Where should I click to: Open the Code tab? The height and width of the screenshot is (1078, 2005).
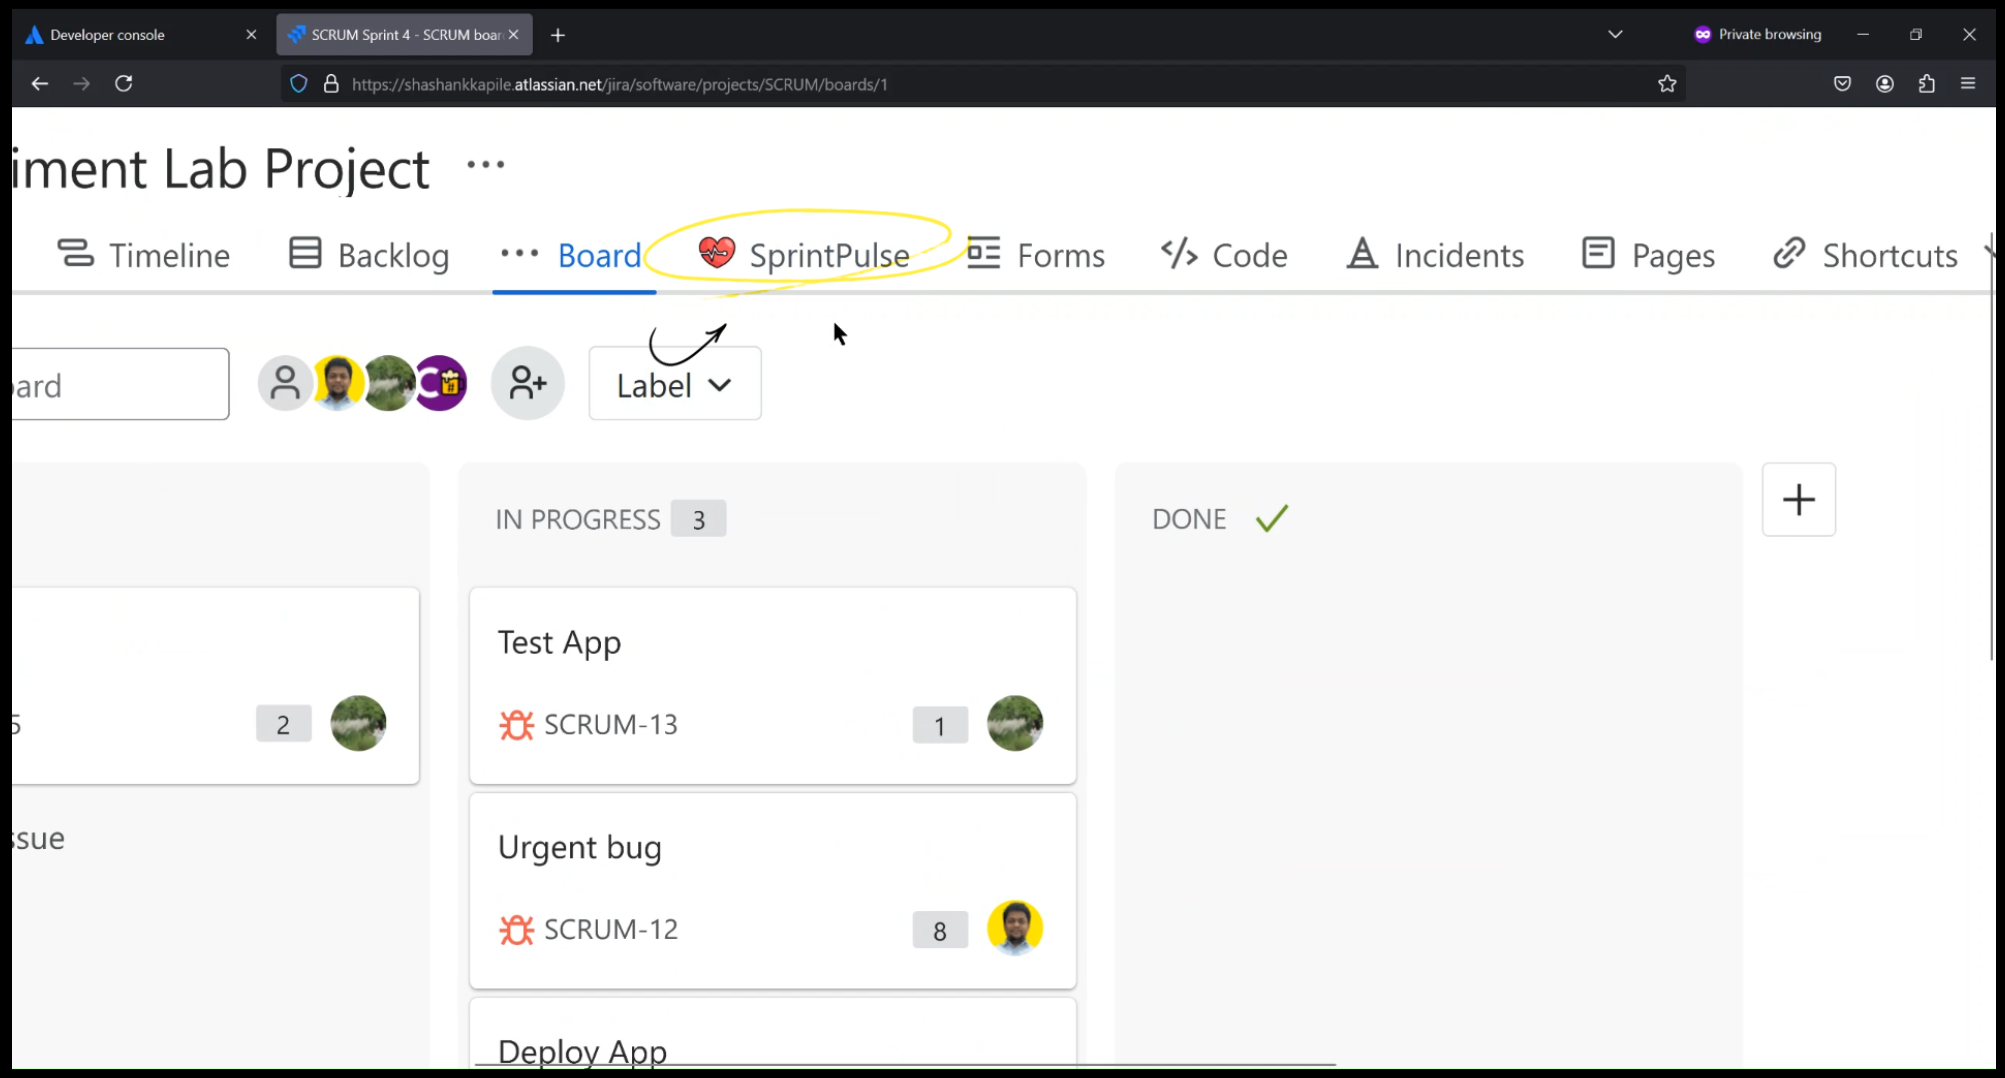click(x=1224, y=255)
